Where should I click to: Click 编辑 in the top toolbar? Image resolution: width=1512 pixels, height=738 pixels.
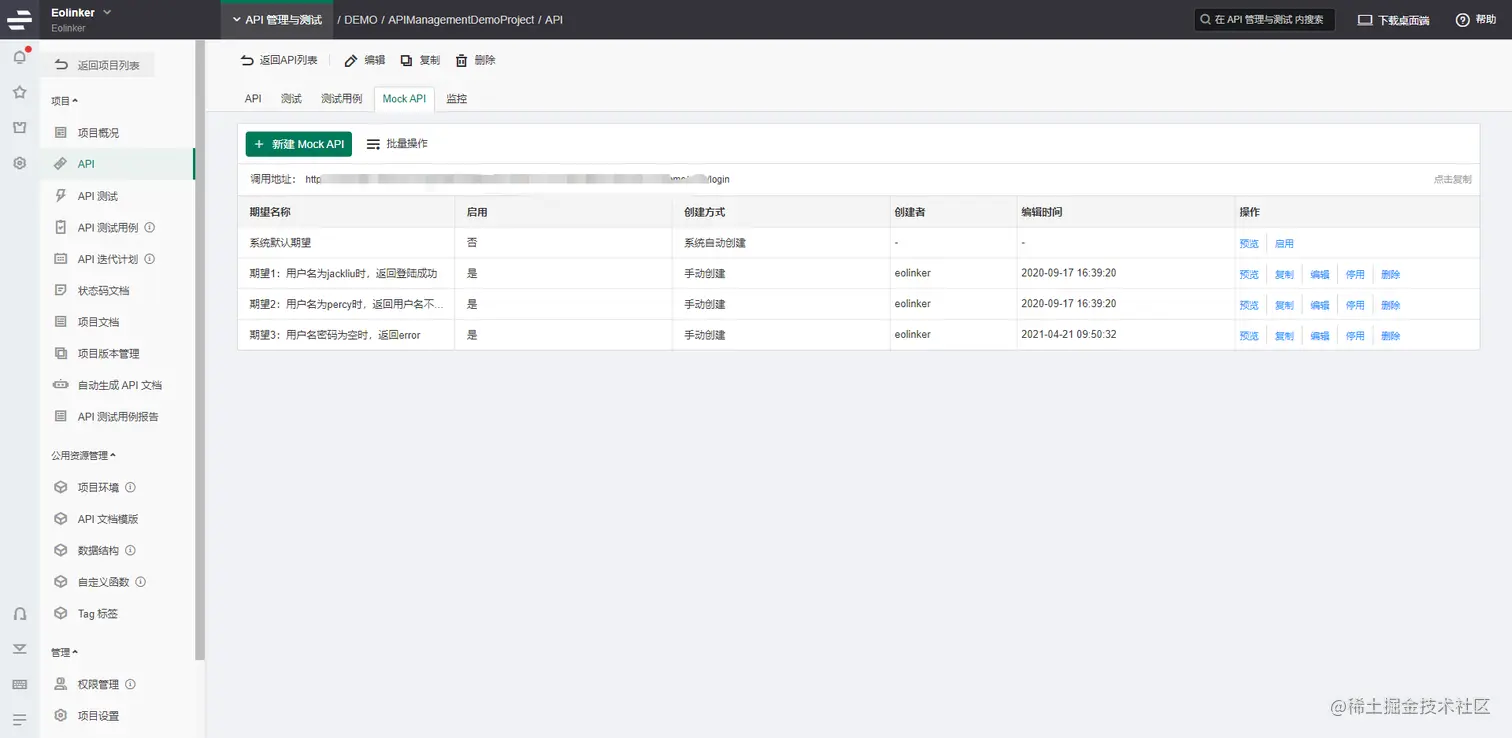point(364,61)
